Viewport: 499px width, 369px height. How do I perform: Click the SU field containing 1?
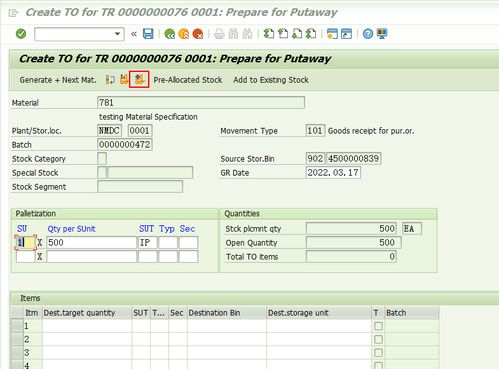[25, 243]
